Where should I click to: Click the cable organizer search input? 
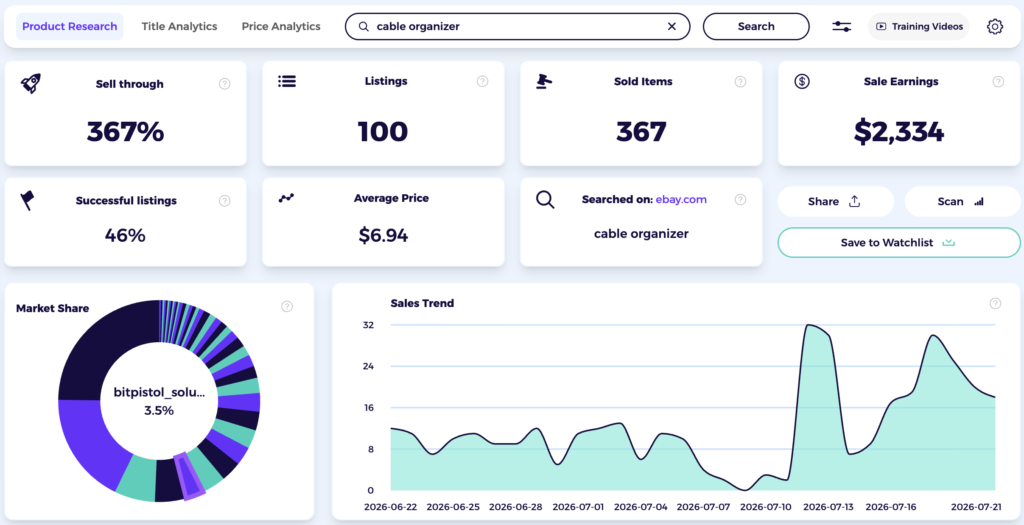tap(517, 27)
